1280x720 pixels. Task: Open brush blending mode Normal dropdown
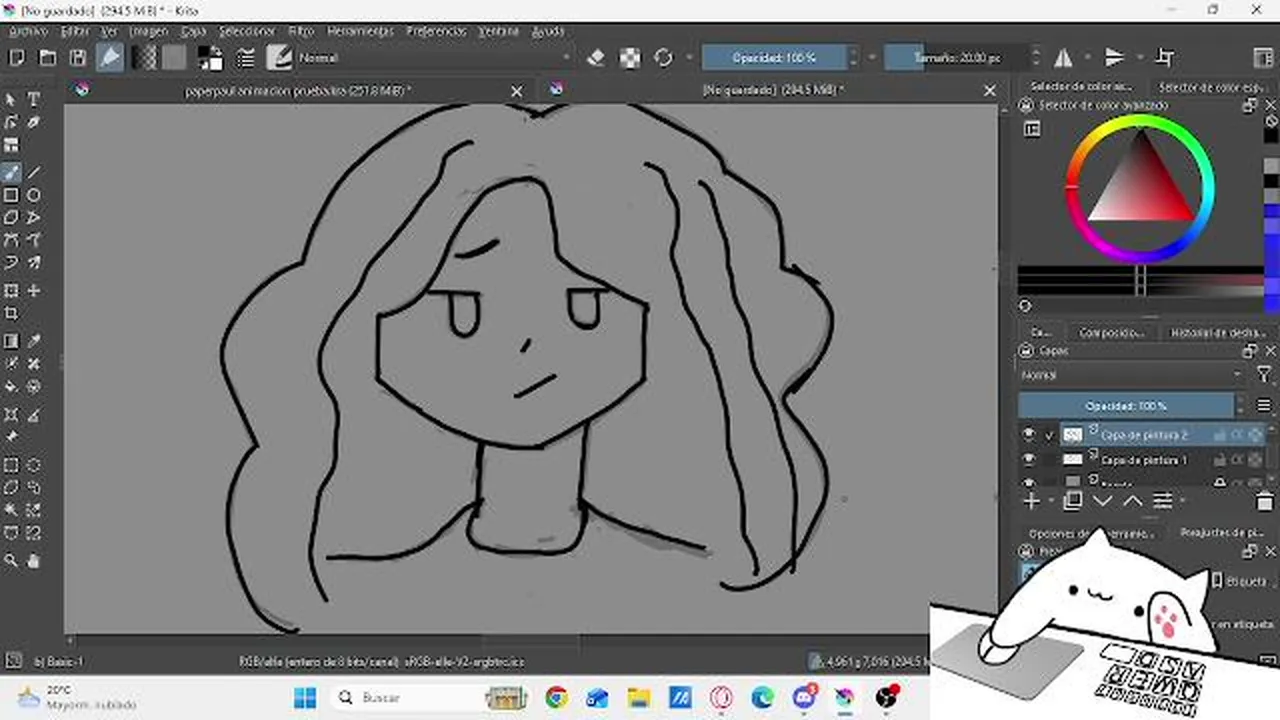pyautogui.click(x=433, y=58)
